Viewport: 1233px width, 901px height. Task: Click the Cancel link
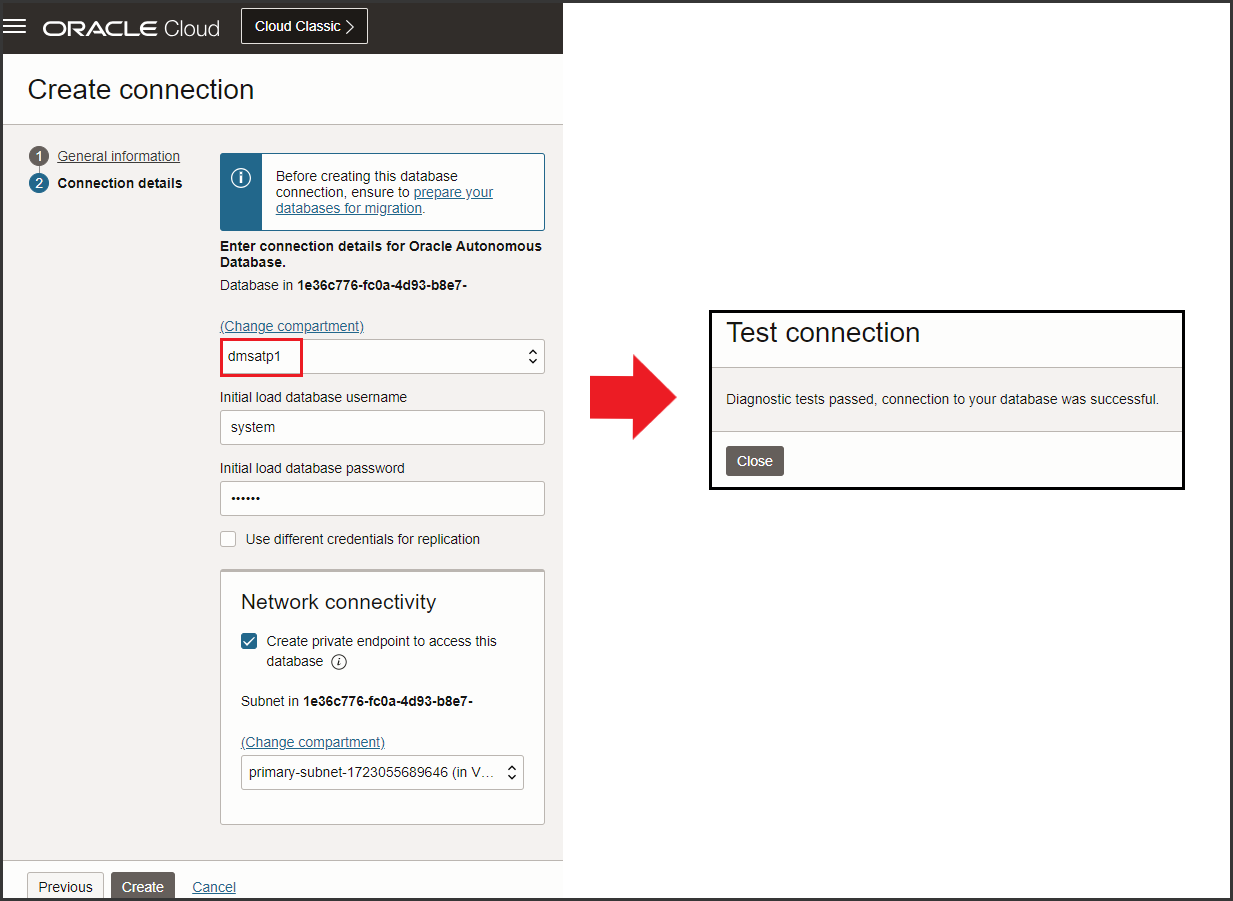[213, 886]
